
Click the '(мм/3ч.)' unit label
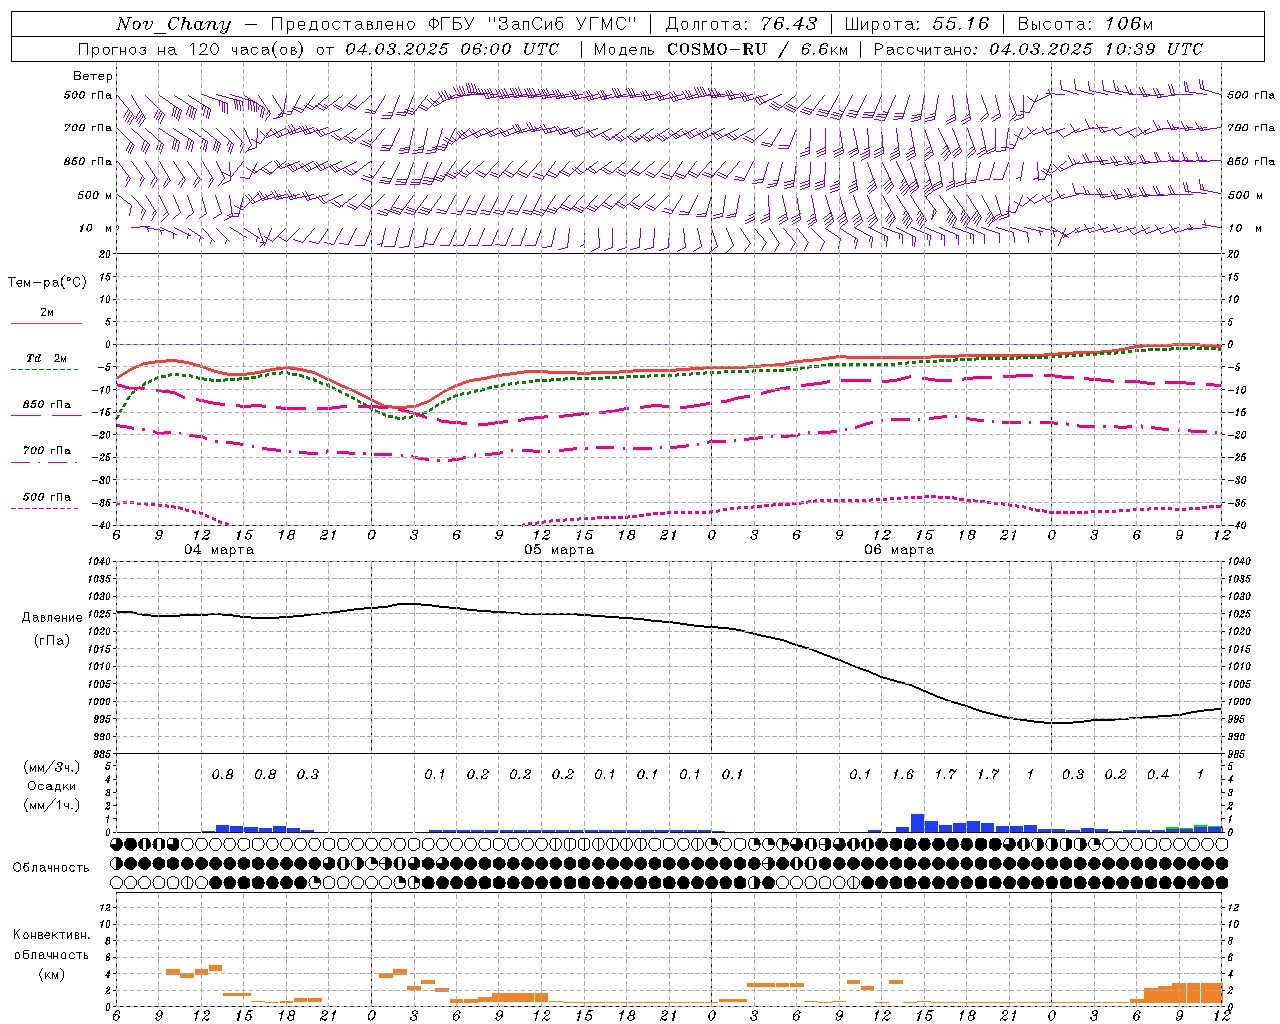(x=52, y=767)
